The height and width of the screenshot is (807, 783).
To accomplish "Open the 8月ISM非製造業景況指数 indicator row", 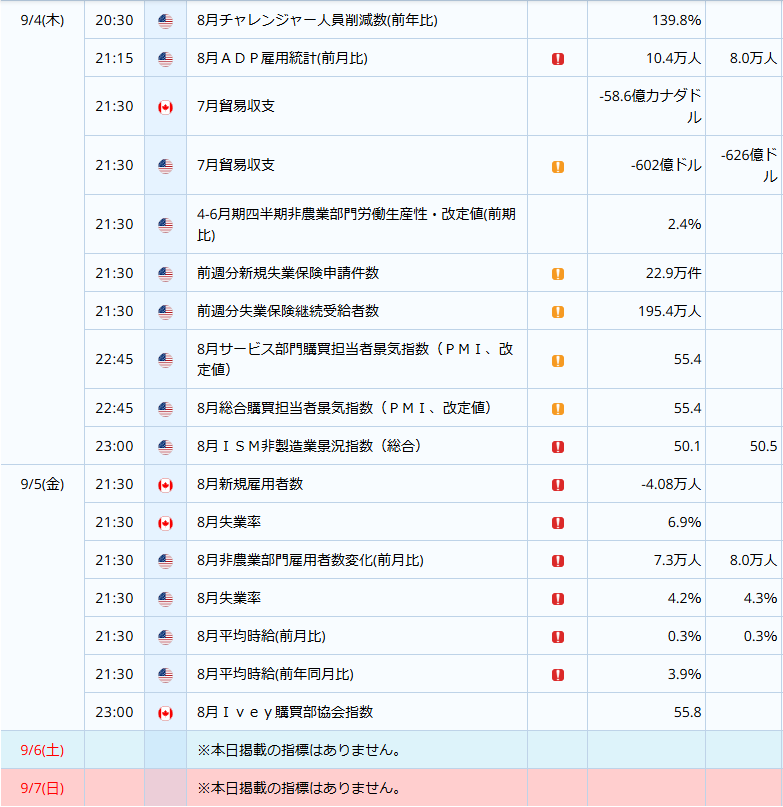I will (432, 446).
